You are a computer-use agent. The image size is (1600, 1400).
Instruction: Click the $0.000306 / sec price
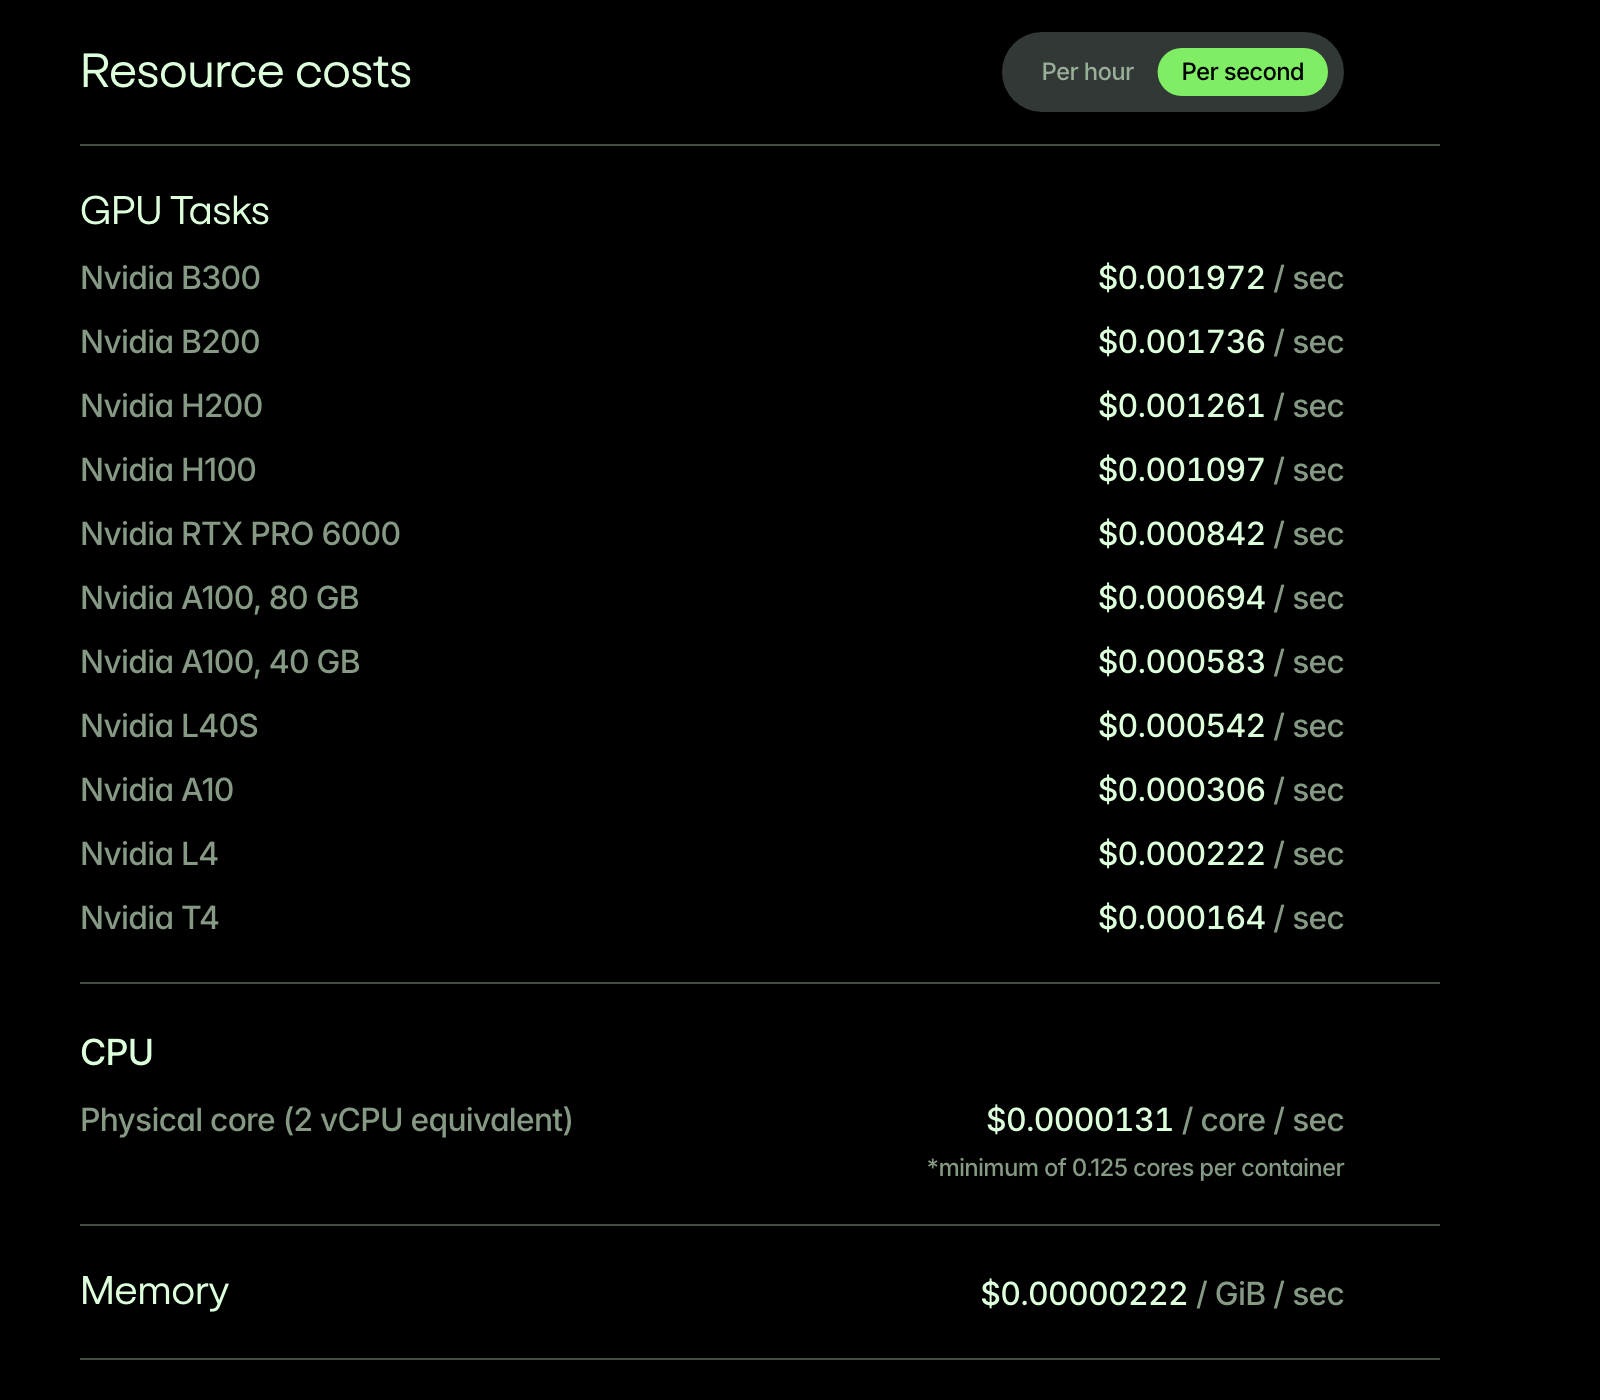[1221, 790]
